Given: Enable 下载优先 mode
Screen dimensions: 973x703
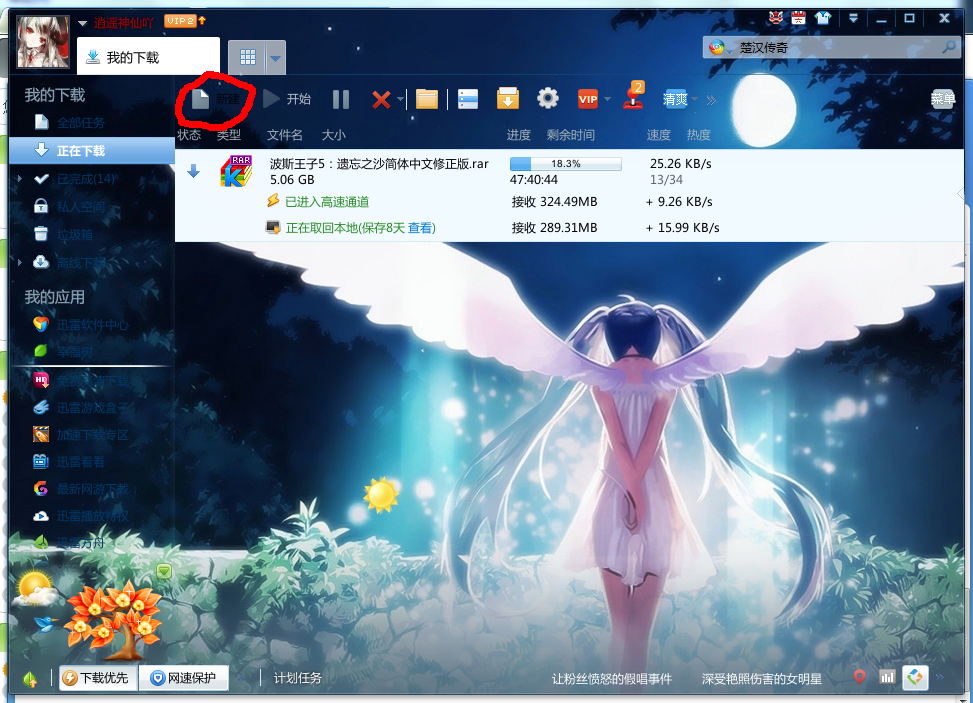Looking at the screenshot, I should point(99,678).
